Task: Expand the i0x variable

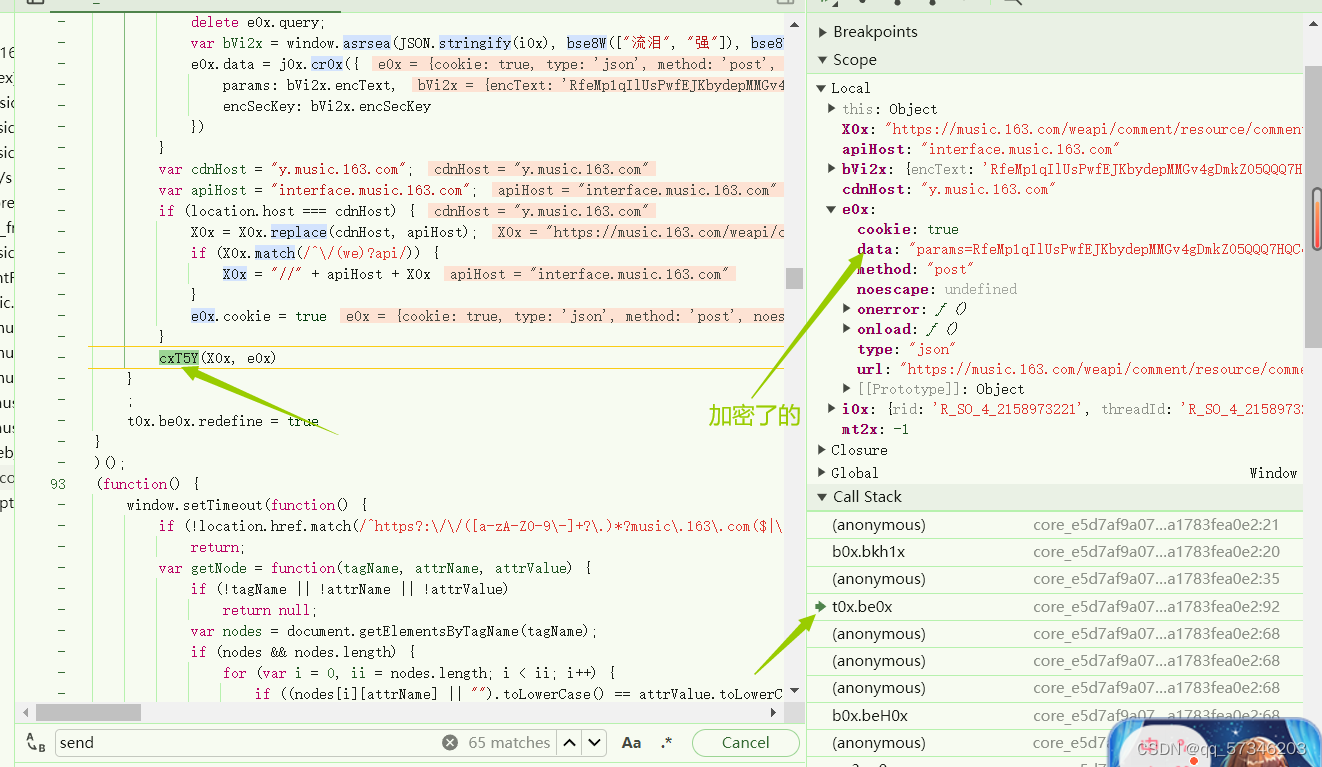Action: tap(832, 409)
